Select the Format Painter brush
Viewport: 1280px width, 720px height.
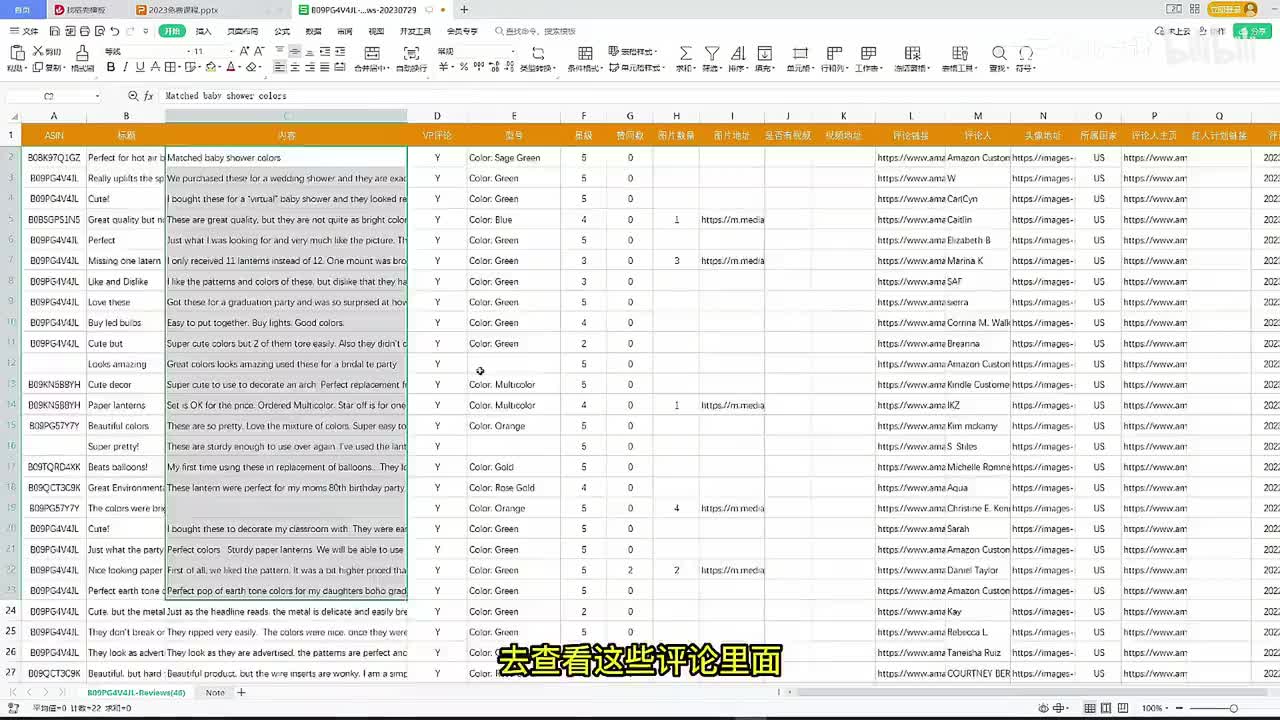pyautogui.click(x=82, y=52)
